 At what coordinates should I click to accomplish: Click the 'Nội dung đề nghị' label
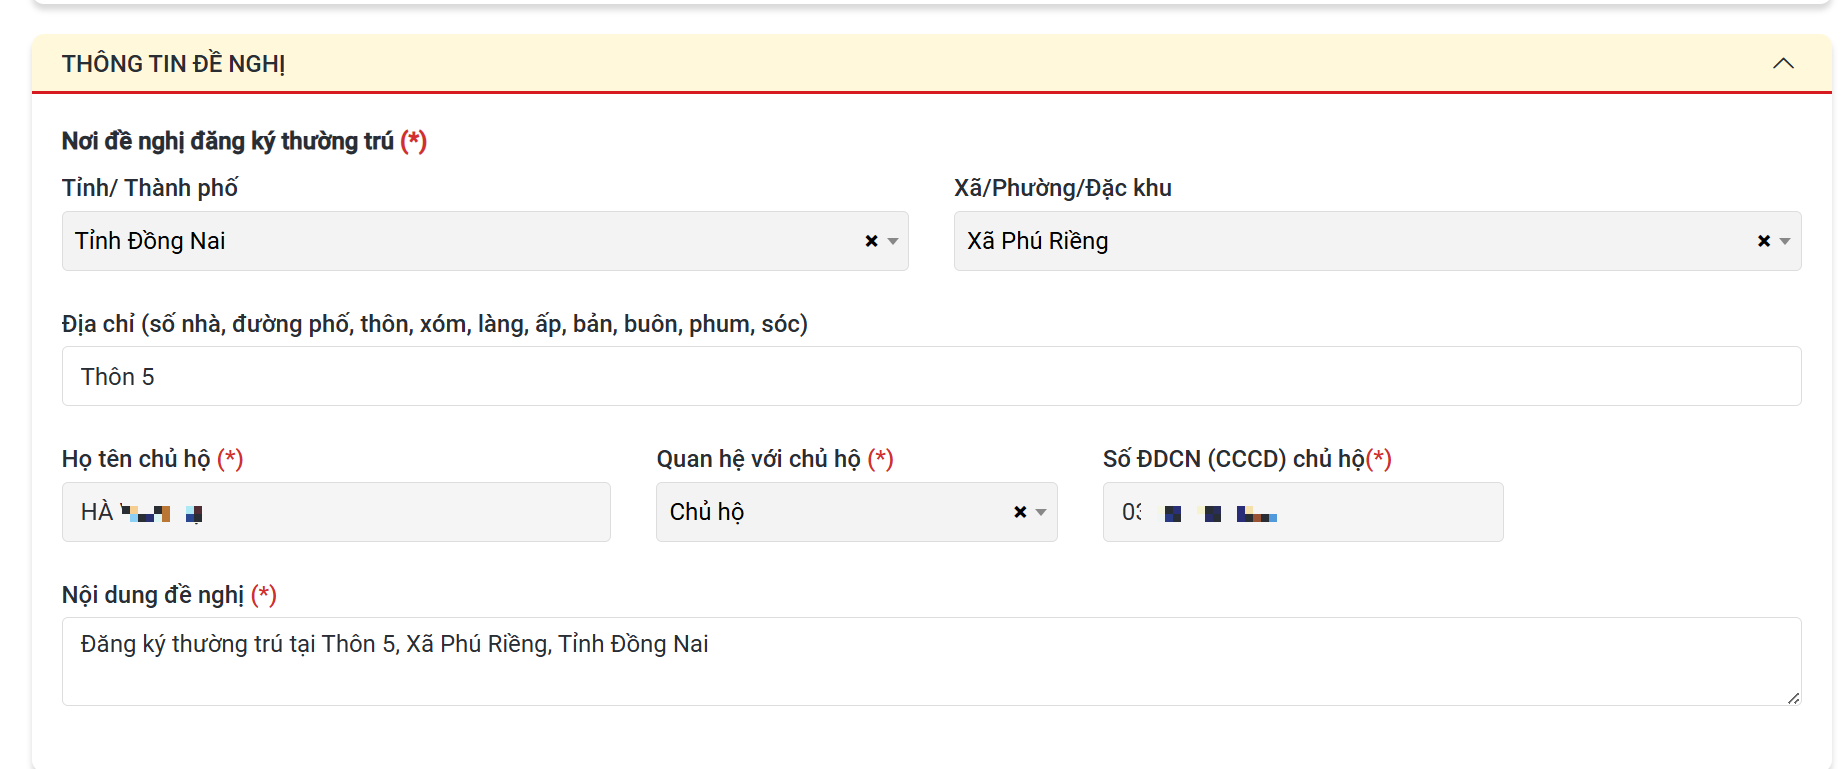tap(153, 595)
